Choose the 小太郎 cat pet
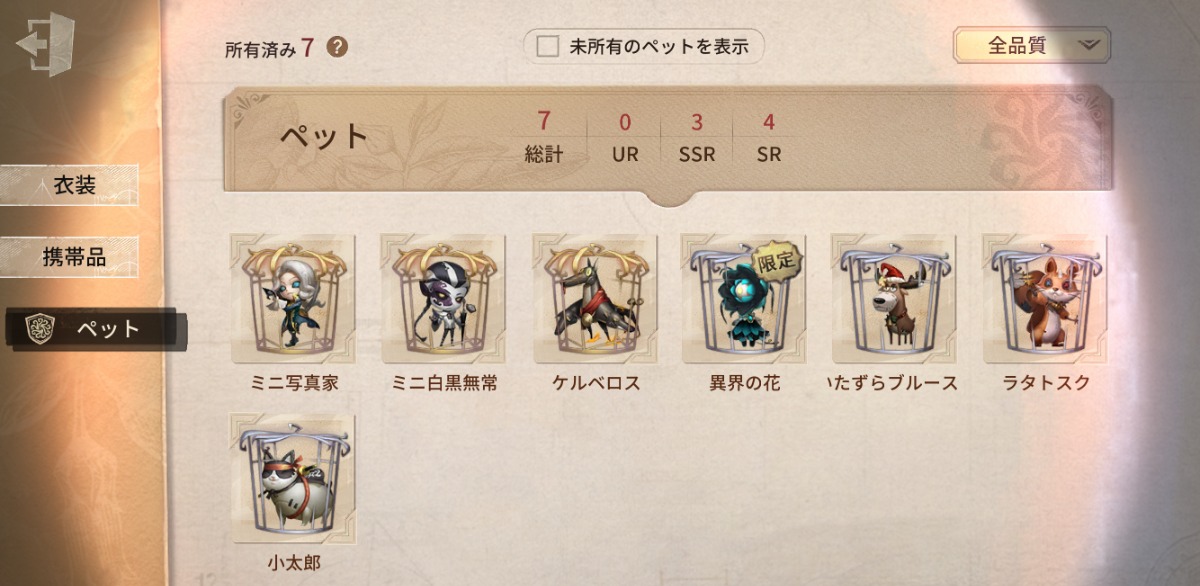This screenshot has width=1200, height=586. point(293,478)
